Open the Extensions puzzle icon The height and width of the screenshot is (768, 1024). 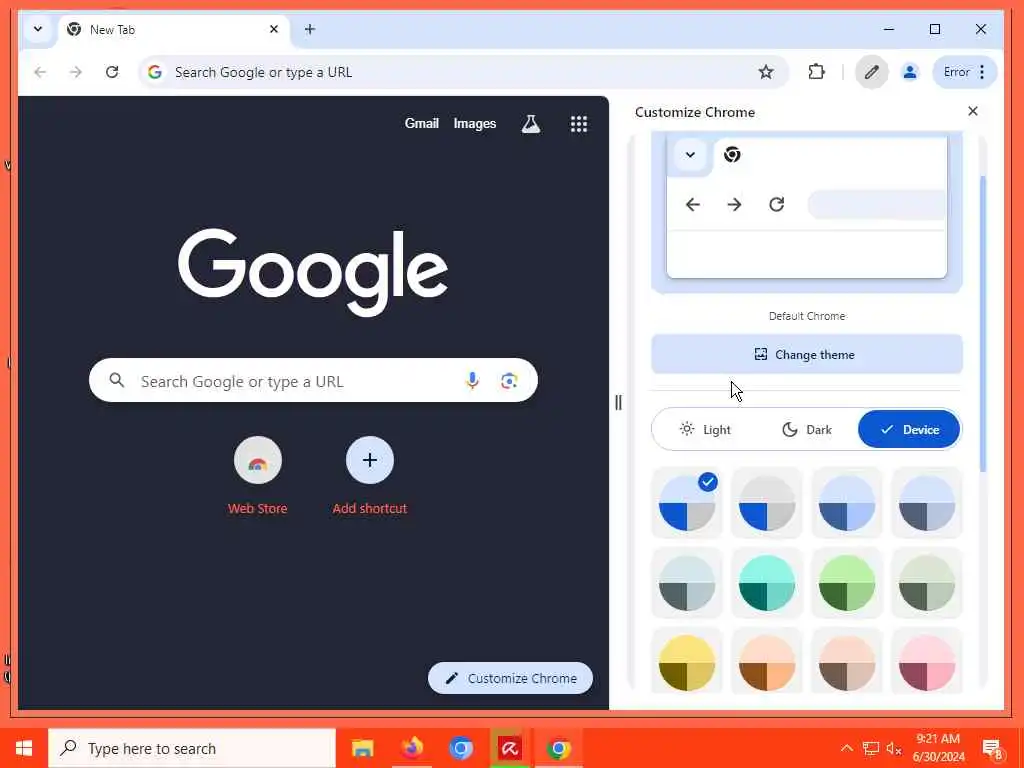click(x=816, y=72)
